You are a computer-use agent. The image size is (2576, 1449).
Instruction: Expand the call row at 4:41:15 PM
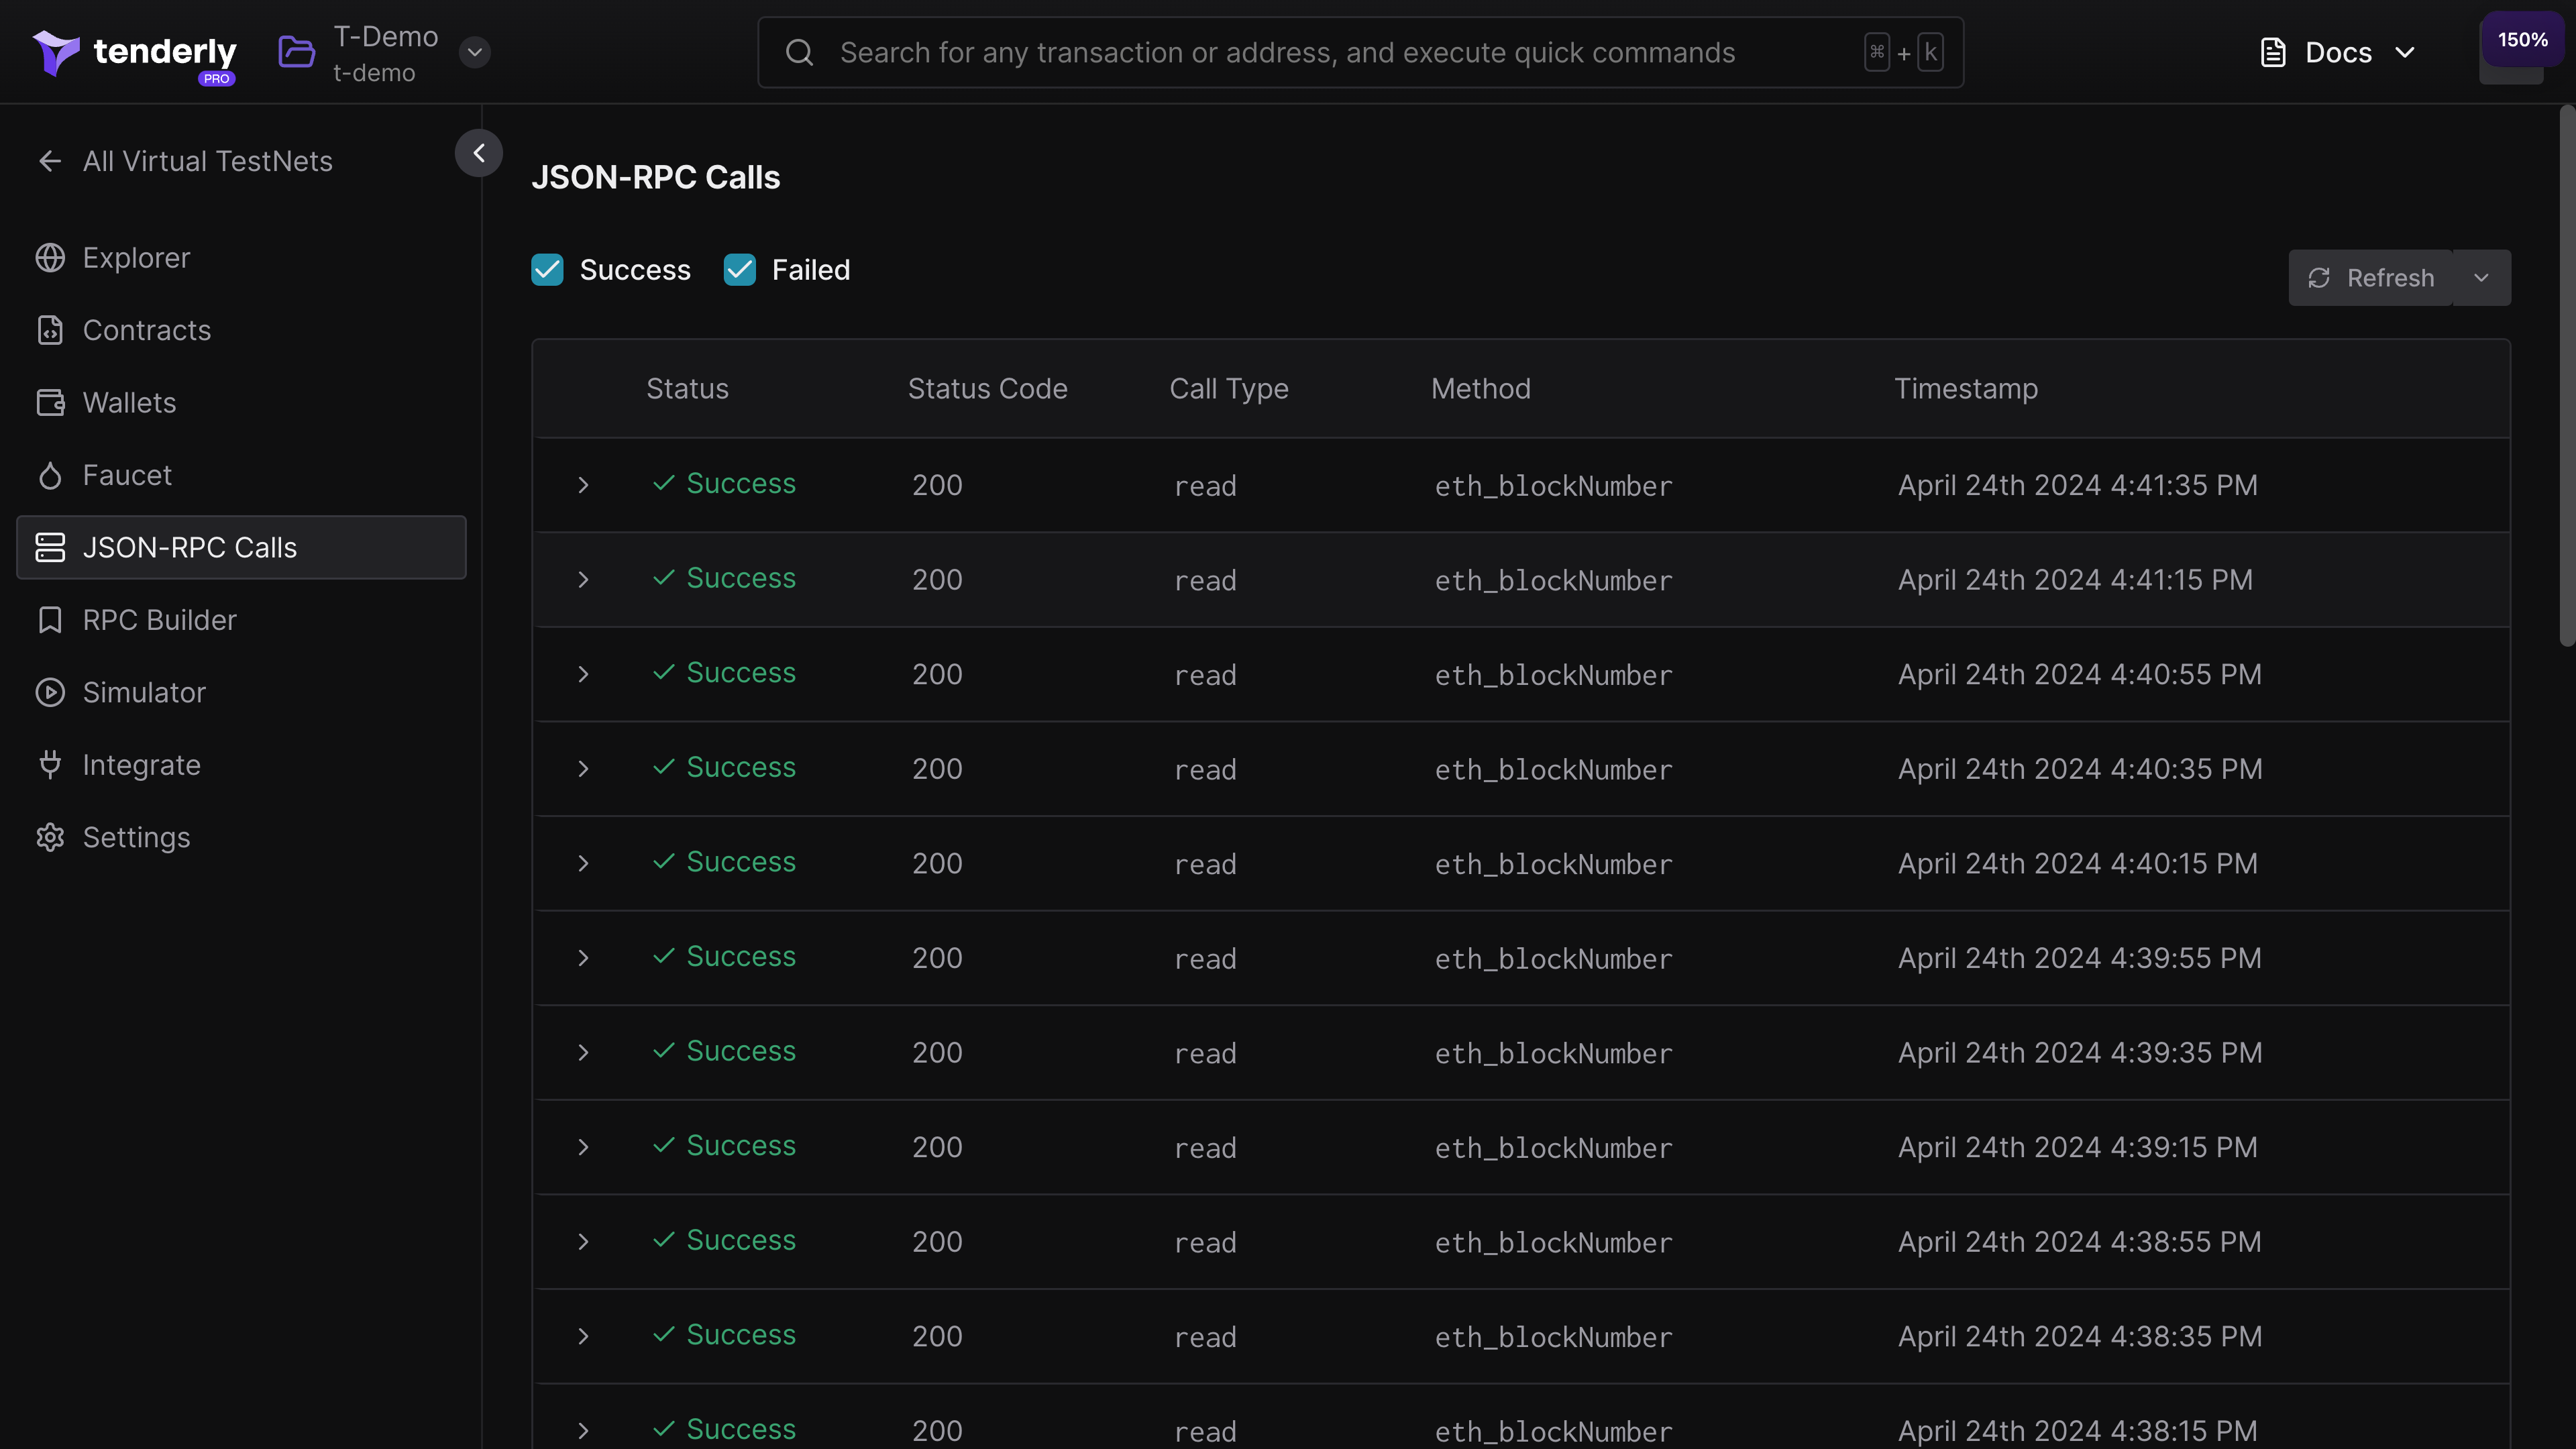click(583, 580)
